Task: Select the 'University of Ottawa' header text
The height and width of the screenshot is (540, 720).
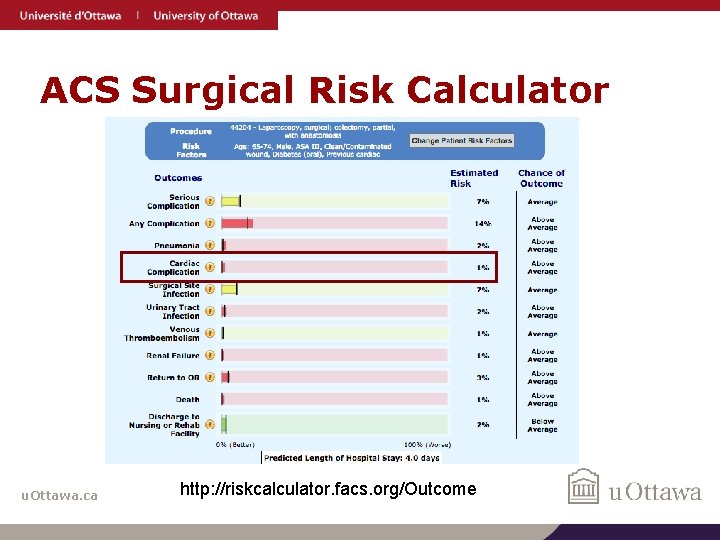Action: tap(206, 16)
